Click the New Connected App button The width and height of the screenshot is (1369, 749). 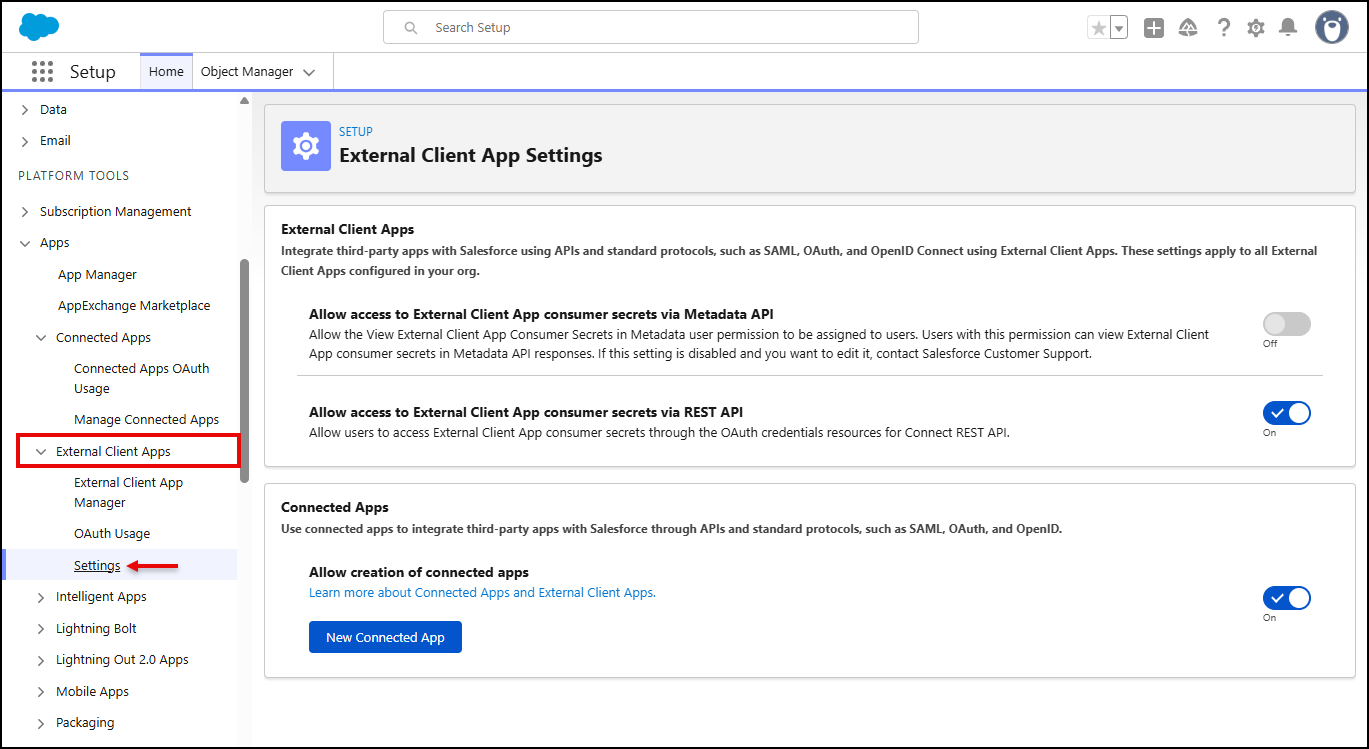tap(385, 638)
